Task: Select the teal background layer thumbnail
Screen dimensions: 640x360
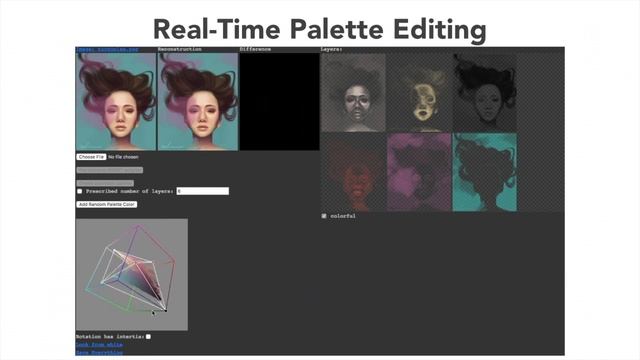Action: (485, 172)
